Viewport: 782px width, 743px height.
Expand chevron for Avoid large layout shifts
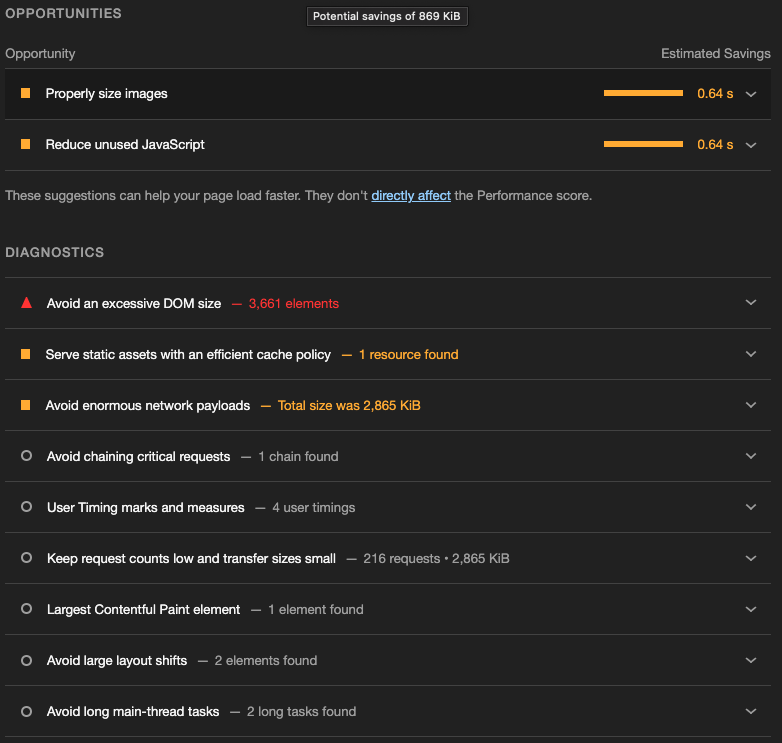tap(751, 660)
